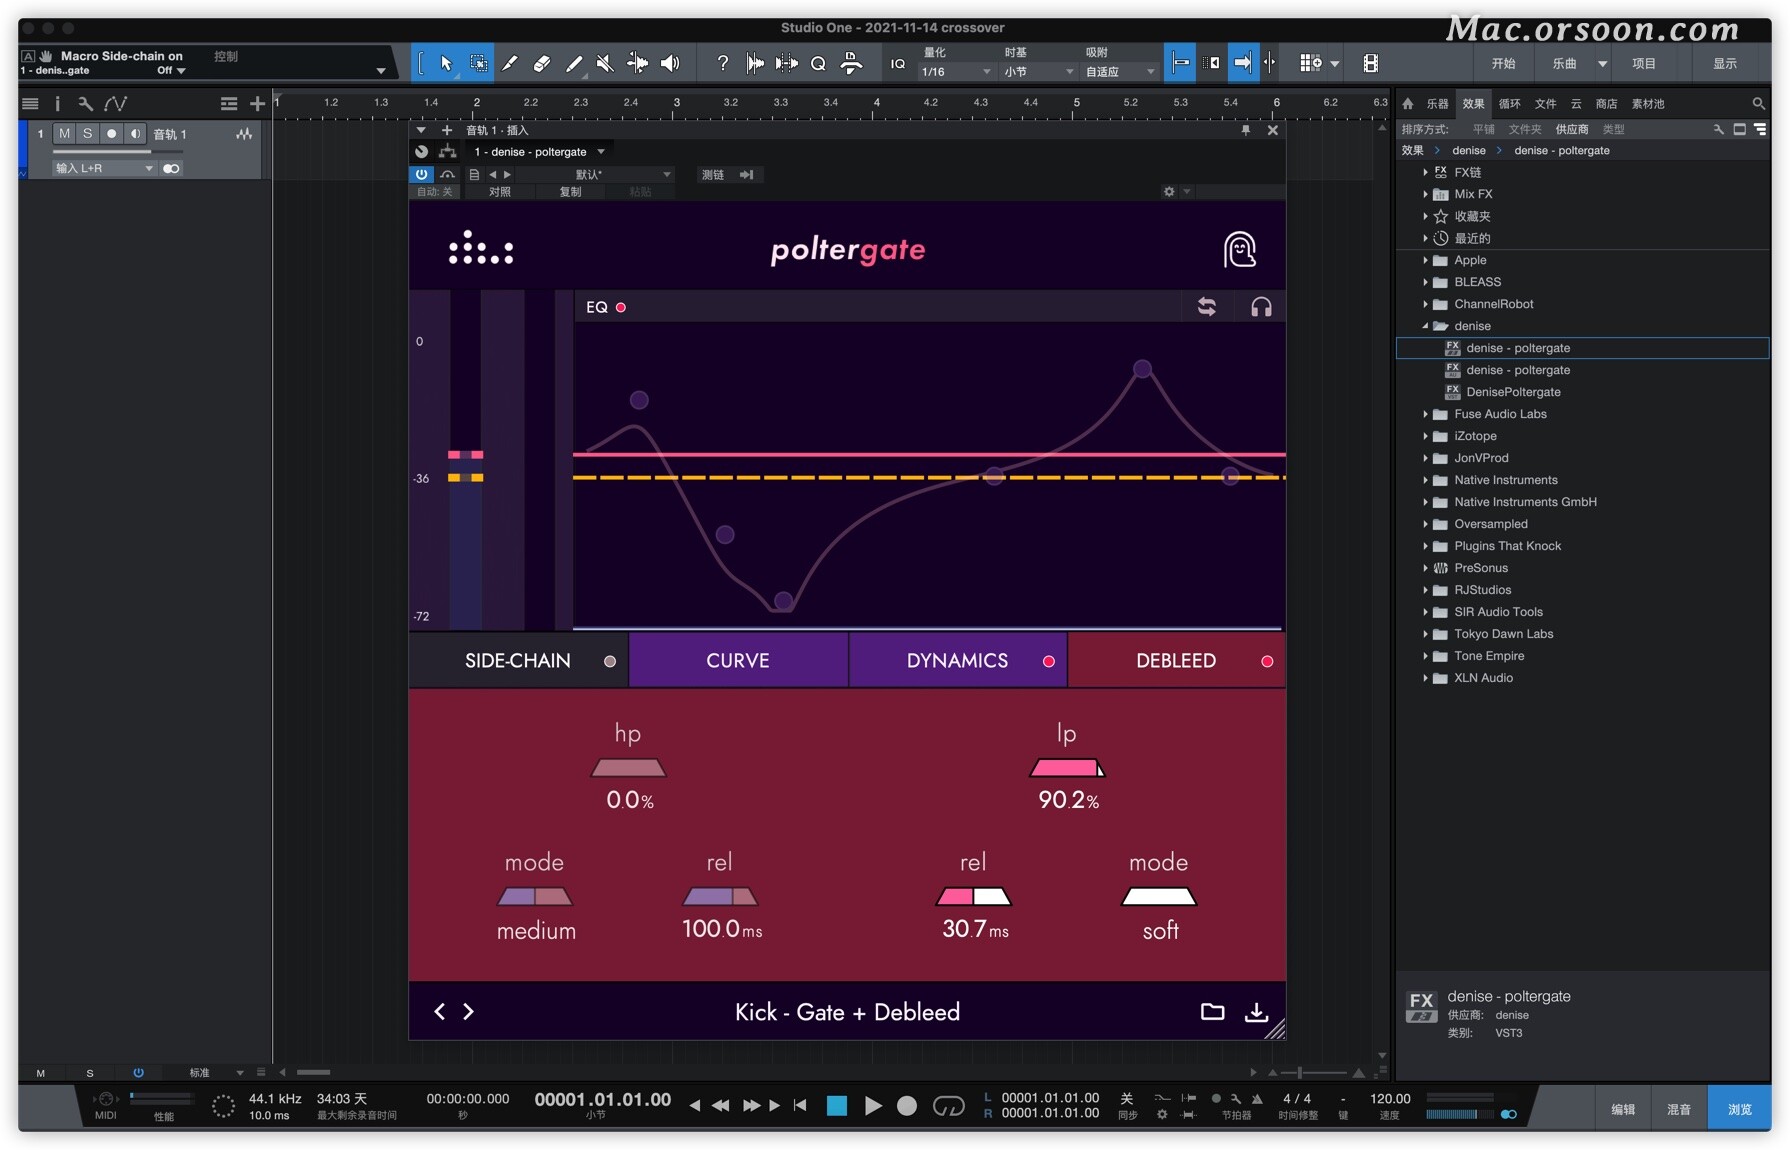
Task: Click the 对照 compare button
Action: coord(500,192)
